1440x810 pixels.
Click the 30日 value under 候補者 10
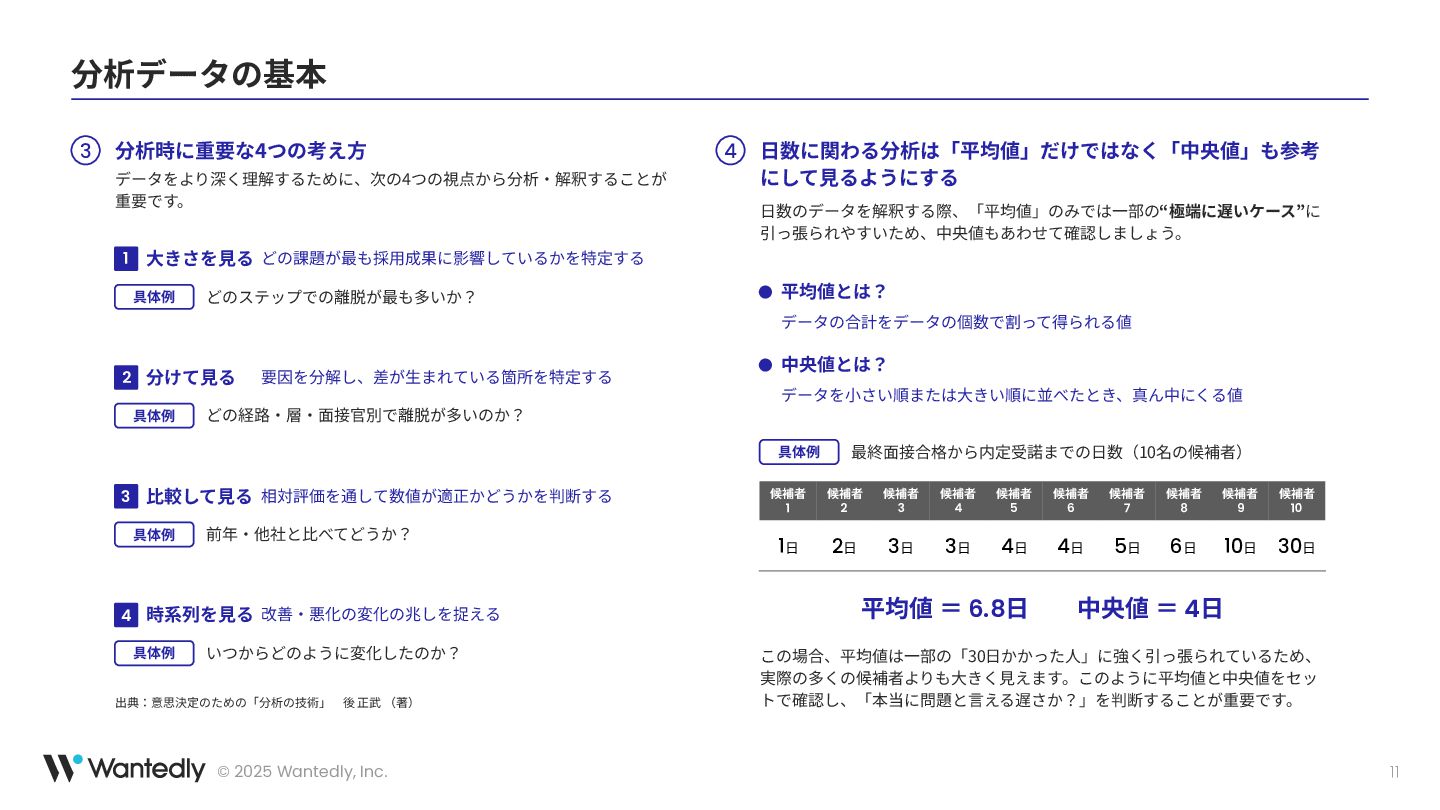(1297, 547)
